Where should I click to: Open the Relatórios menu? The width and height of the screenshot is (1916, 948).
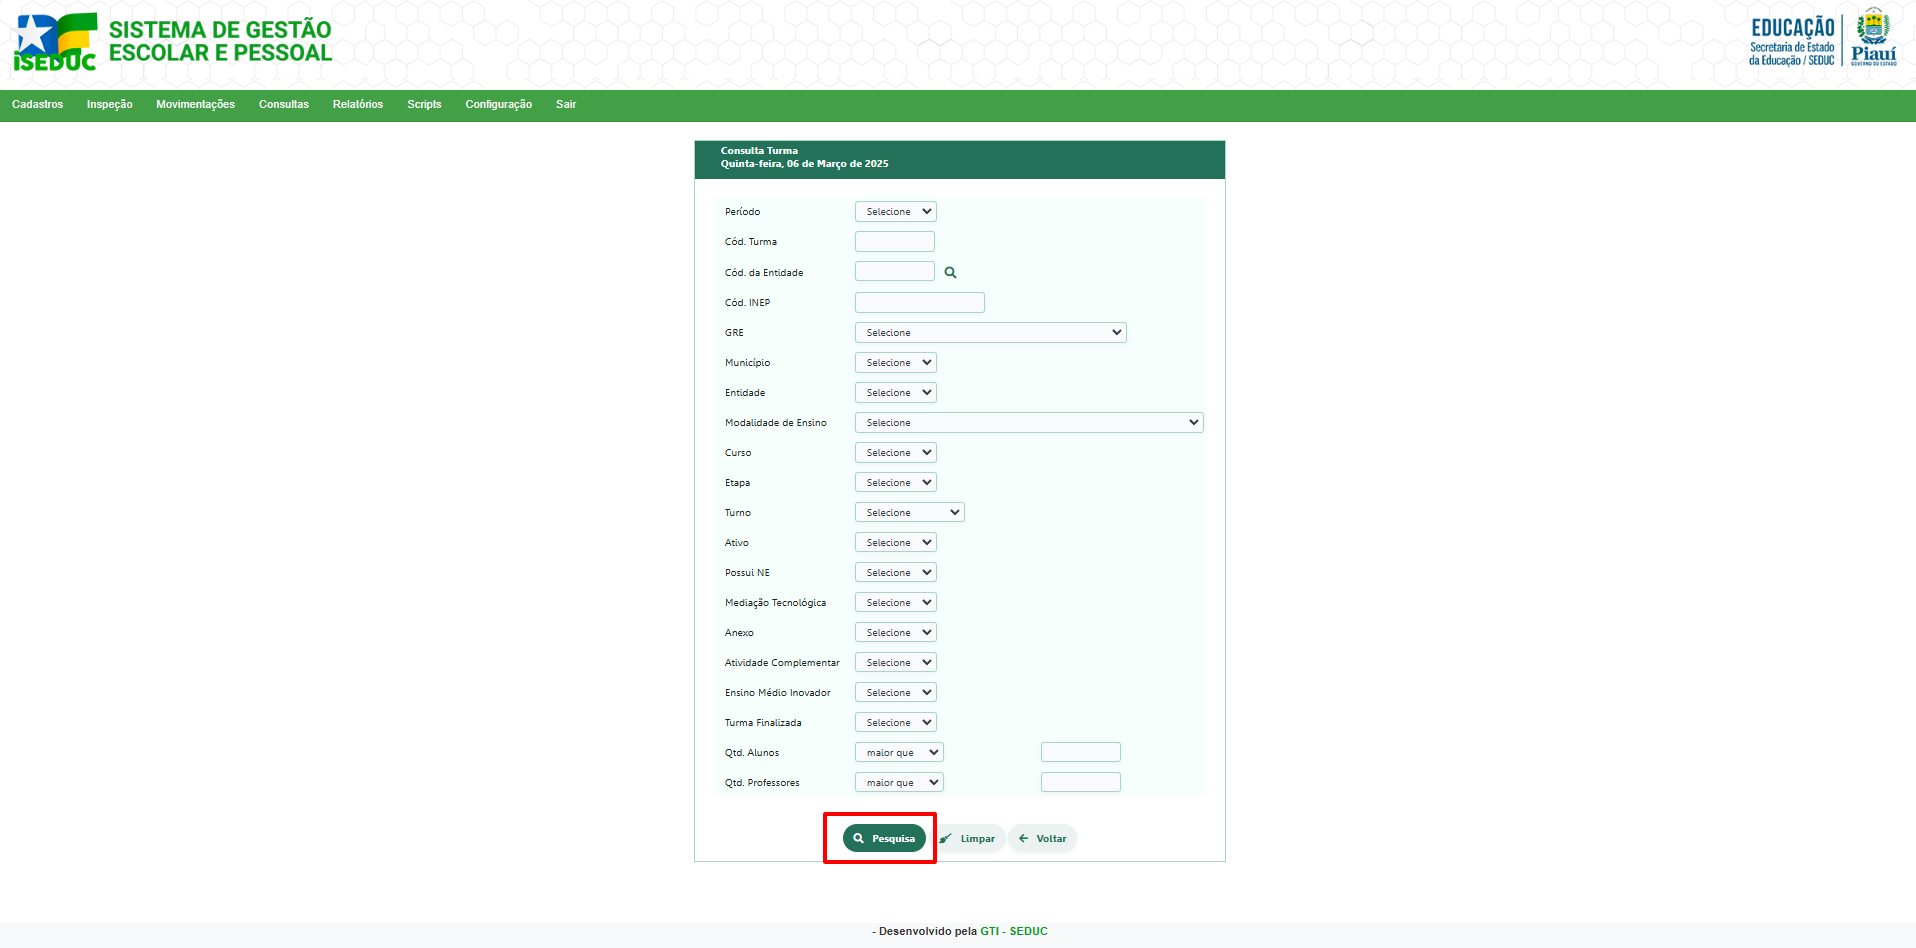coord(357,105)
